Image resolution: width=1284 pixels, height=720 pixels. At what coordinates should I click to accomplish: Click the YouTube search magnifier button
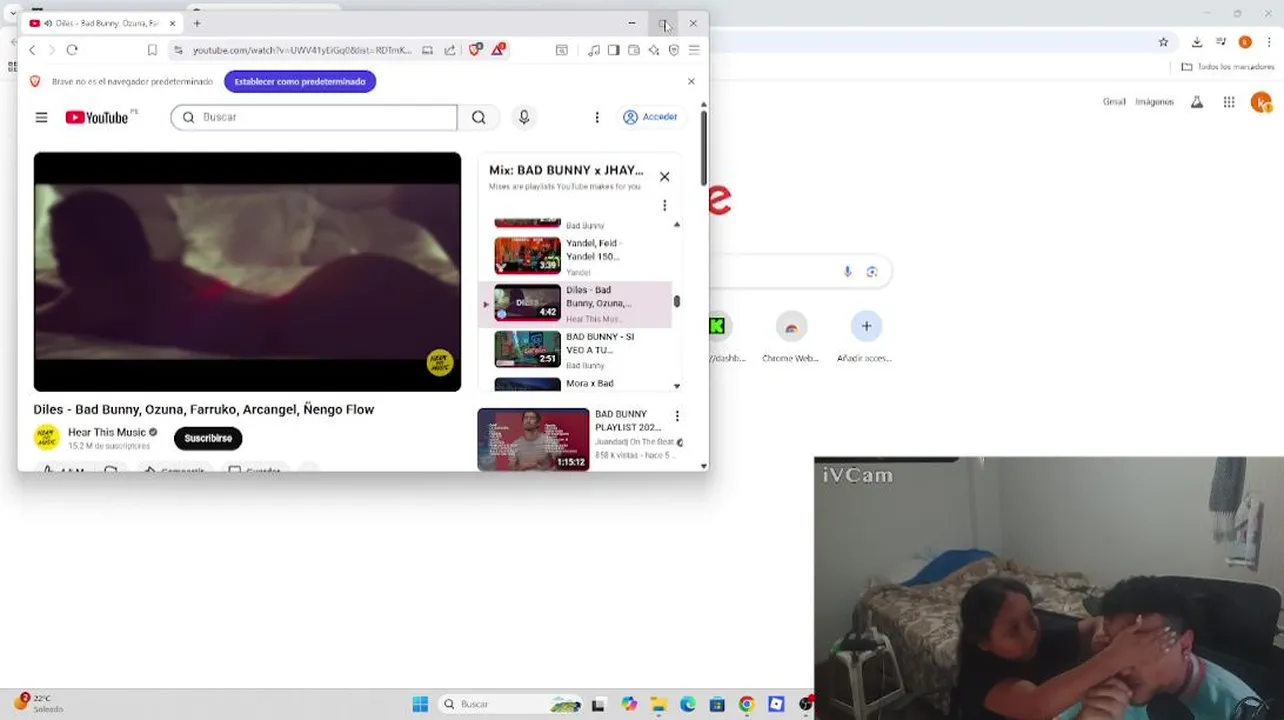pos(478,117)
